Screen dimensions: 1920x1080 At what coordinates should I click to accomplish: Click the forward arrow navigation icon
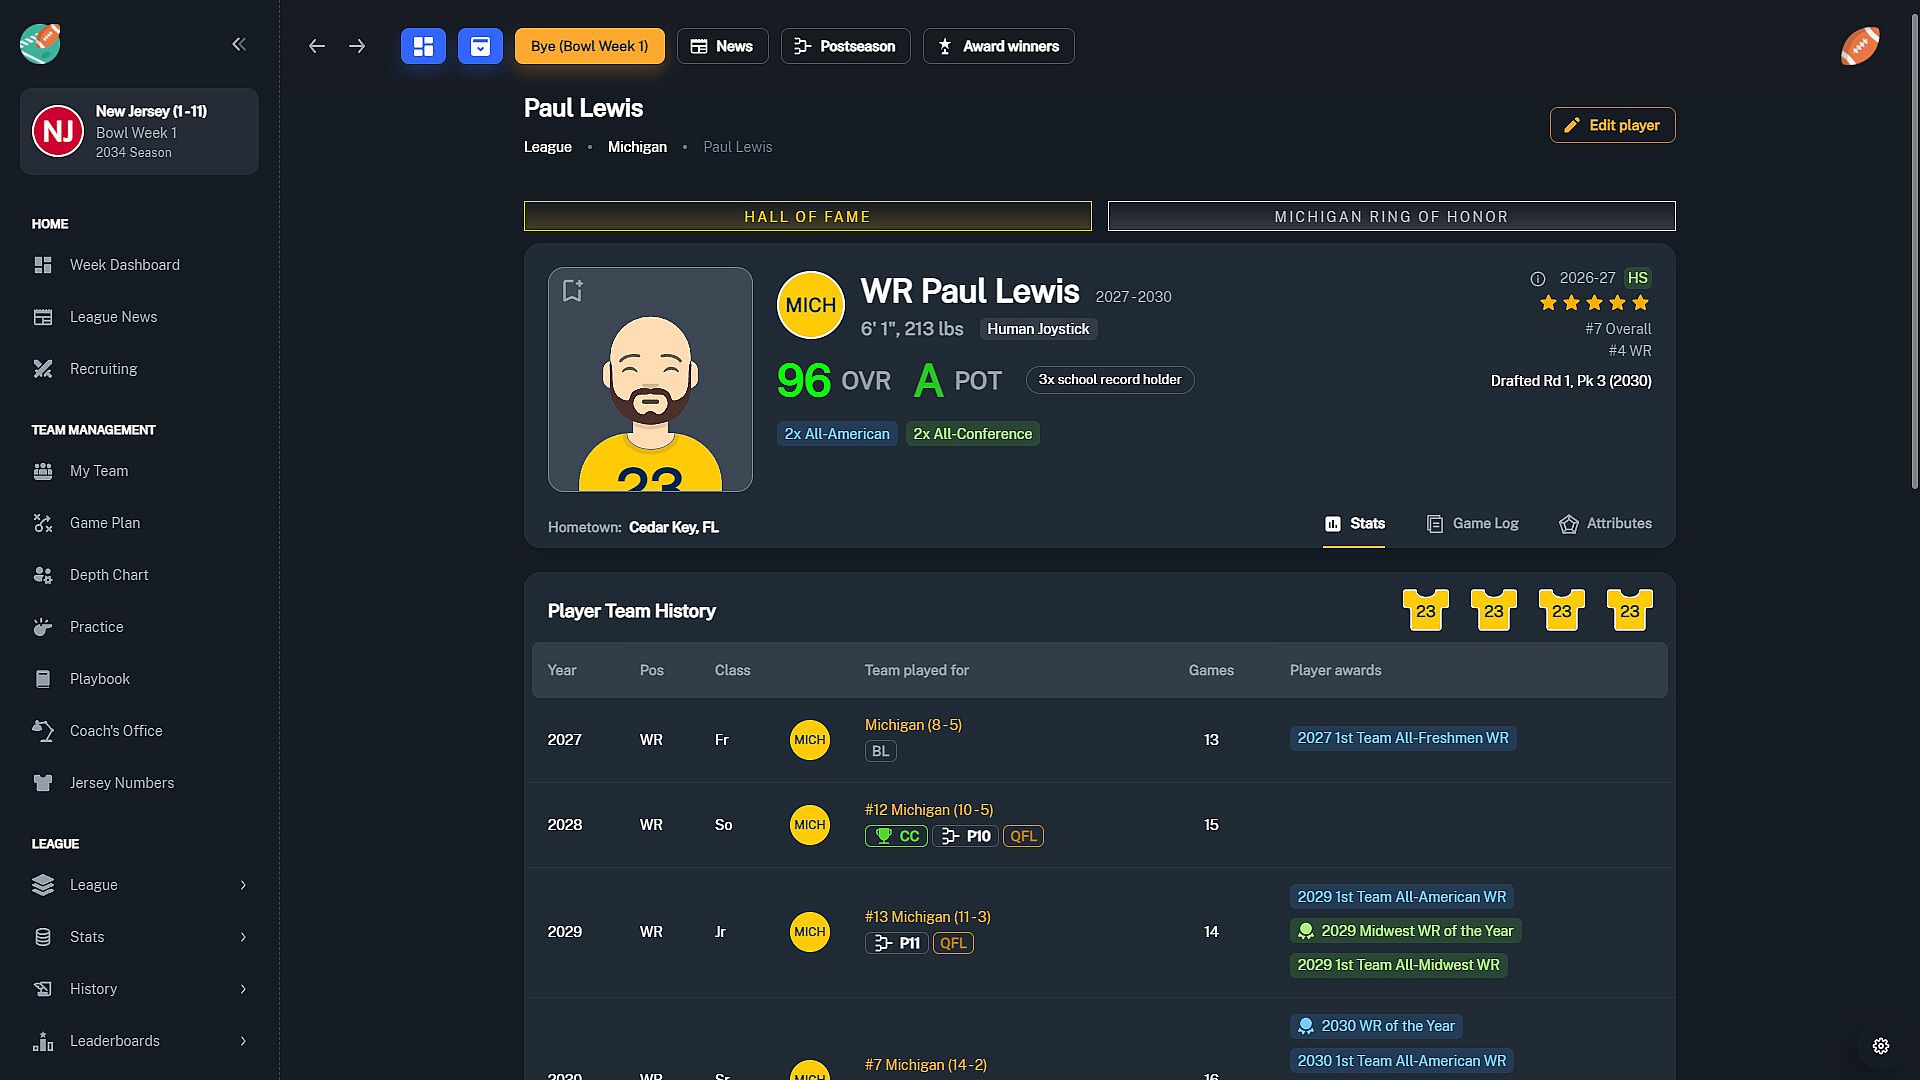point(357,46)
